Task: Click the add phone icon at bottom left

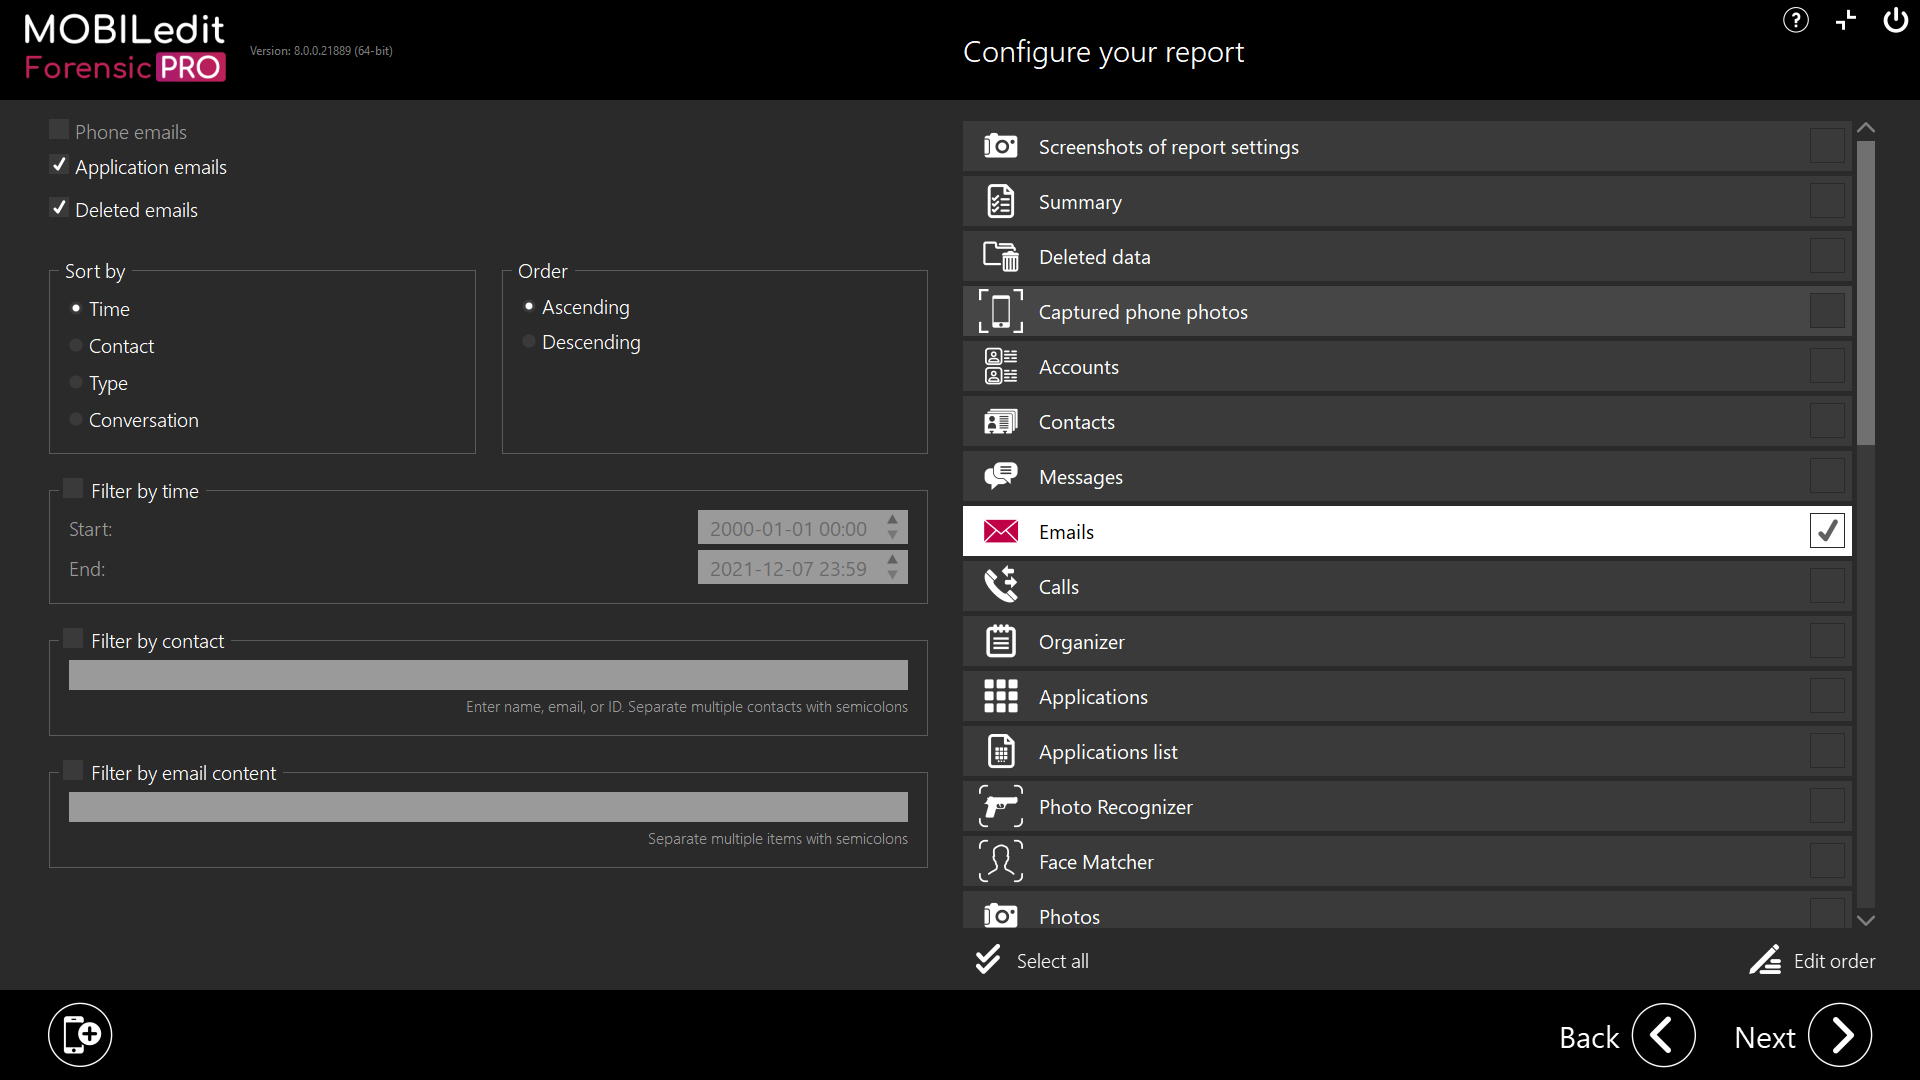Action: pyautogui.click(x=80, y=1035)
